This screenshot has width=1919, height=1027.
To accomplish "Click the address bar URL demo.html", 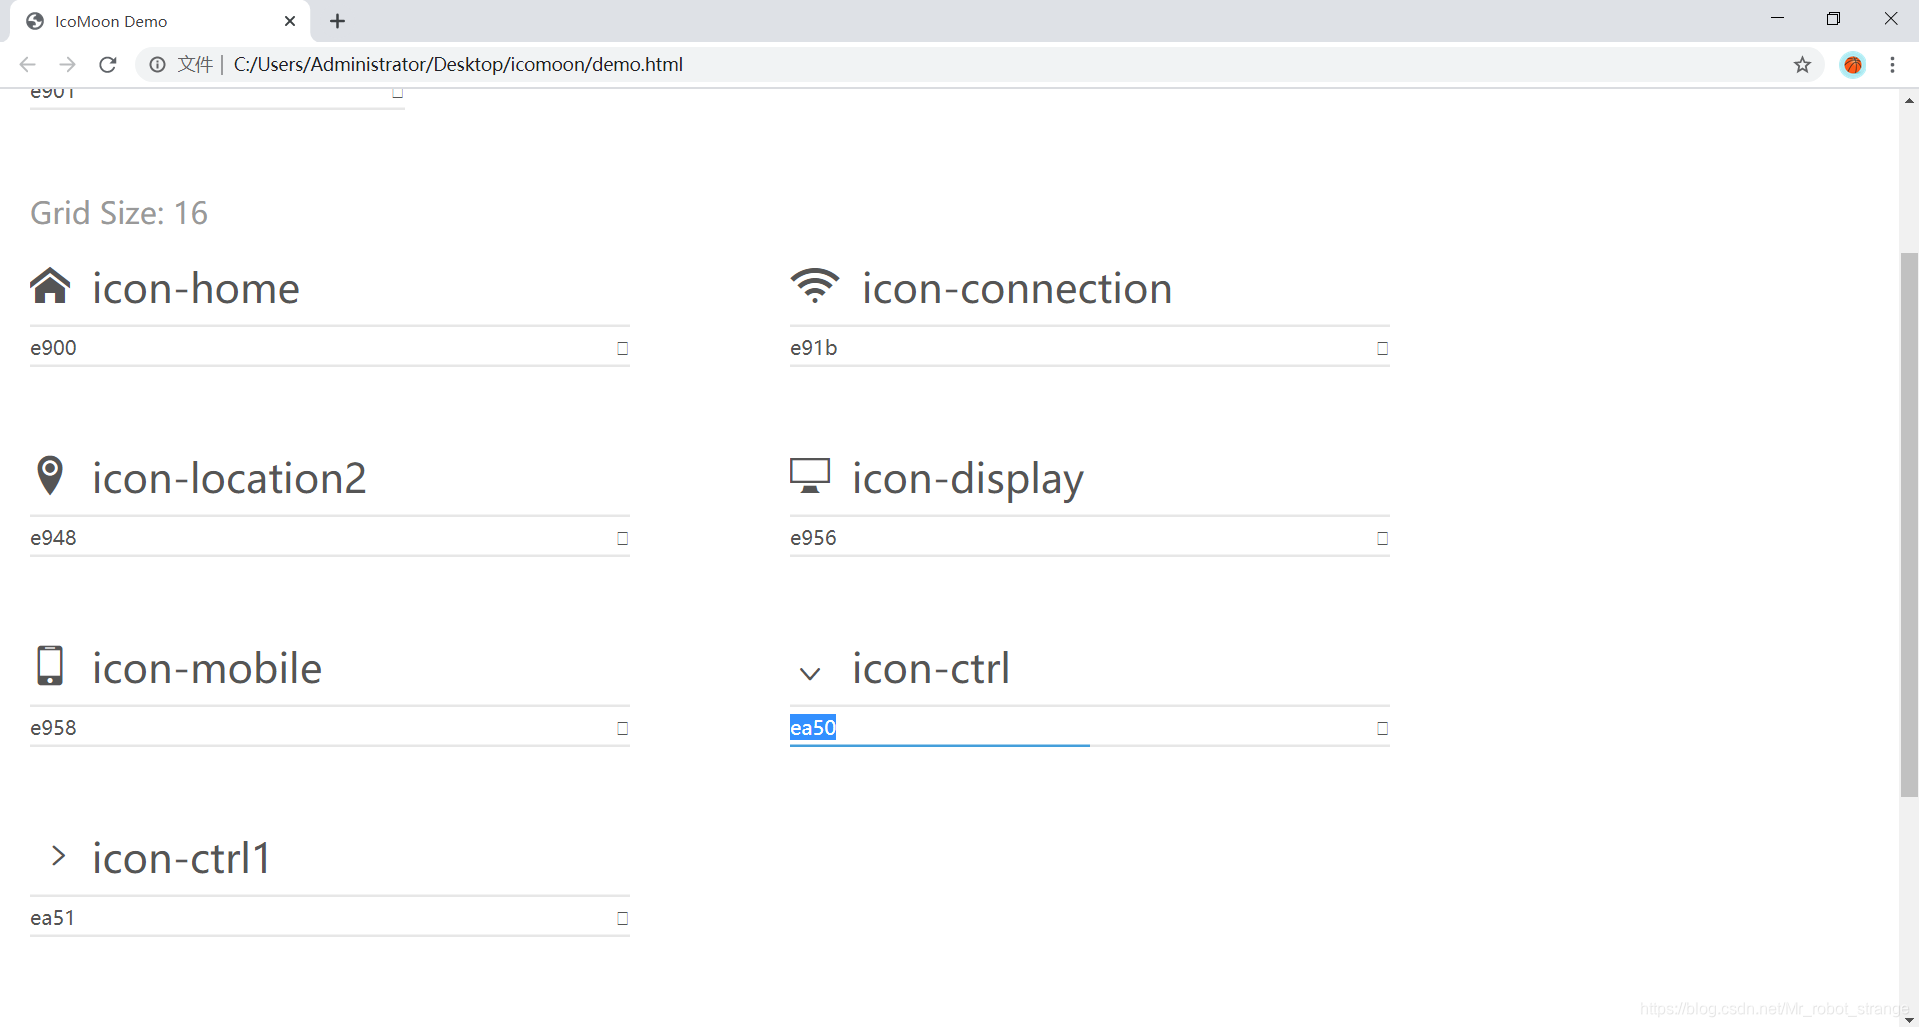I will pos(458,64).
